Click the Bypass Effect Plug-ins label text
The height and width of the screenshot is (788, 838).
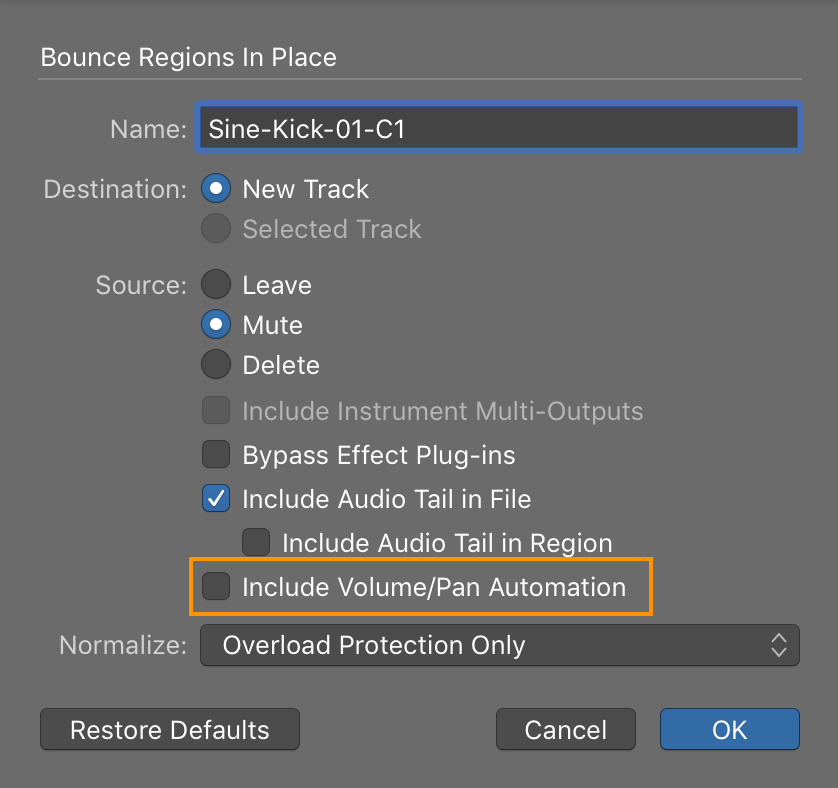pyautogui.click(x=378, y=455)
